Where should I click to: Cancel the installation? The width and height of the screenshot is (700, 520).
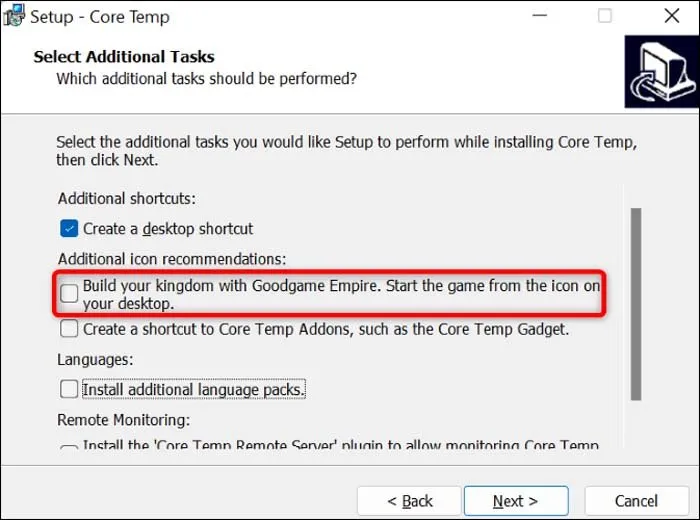(636, 500)
